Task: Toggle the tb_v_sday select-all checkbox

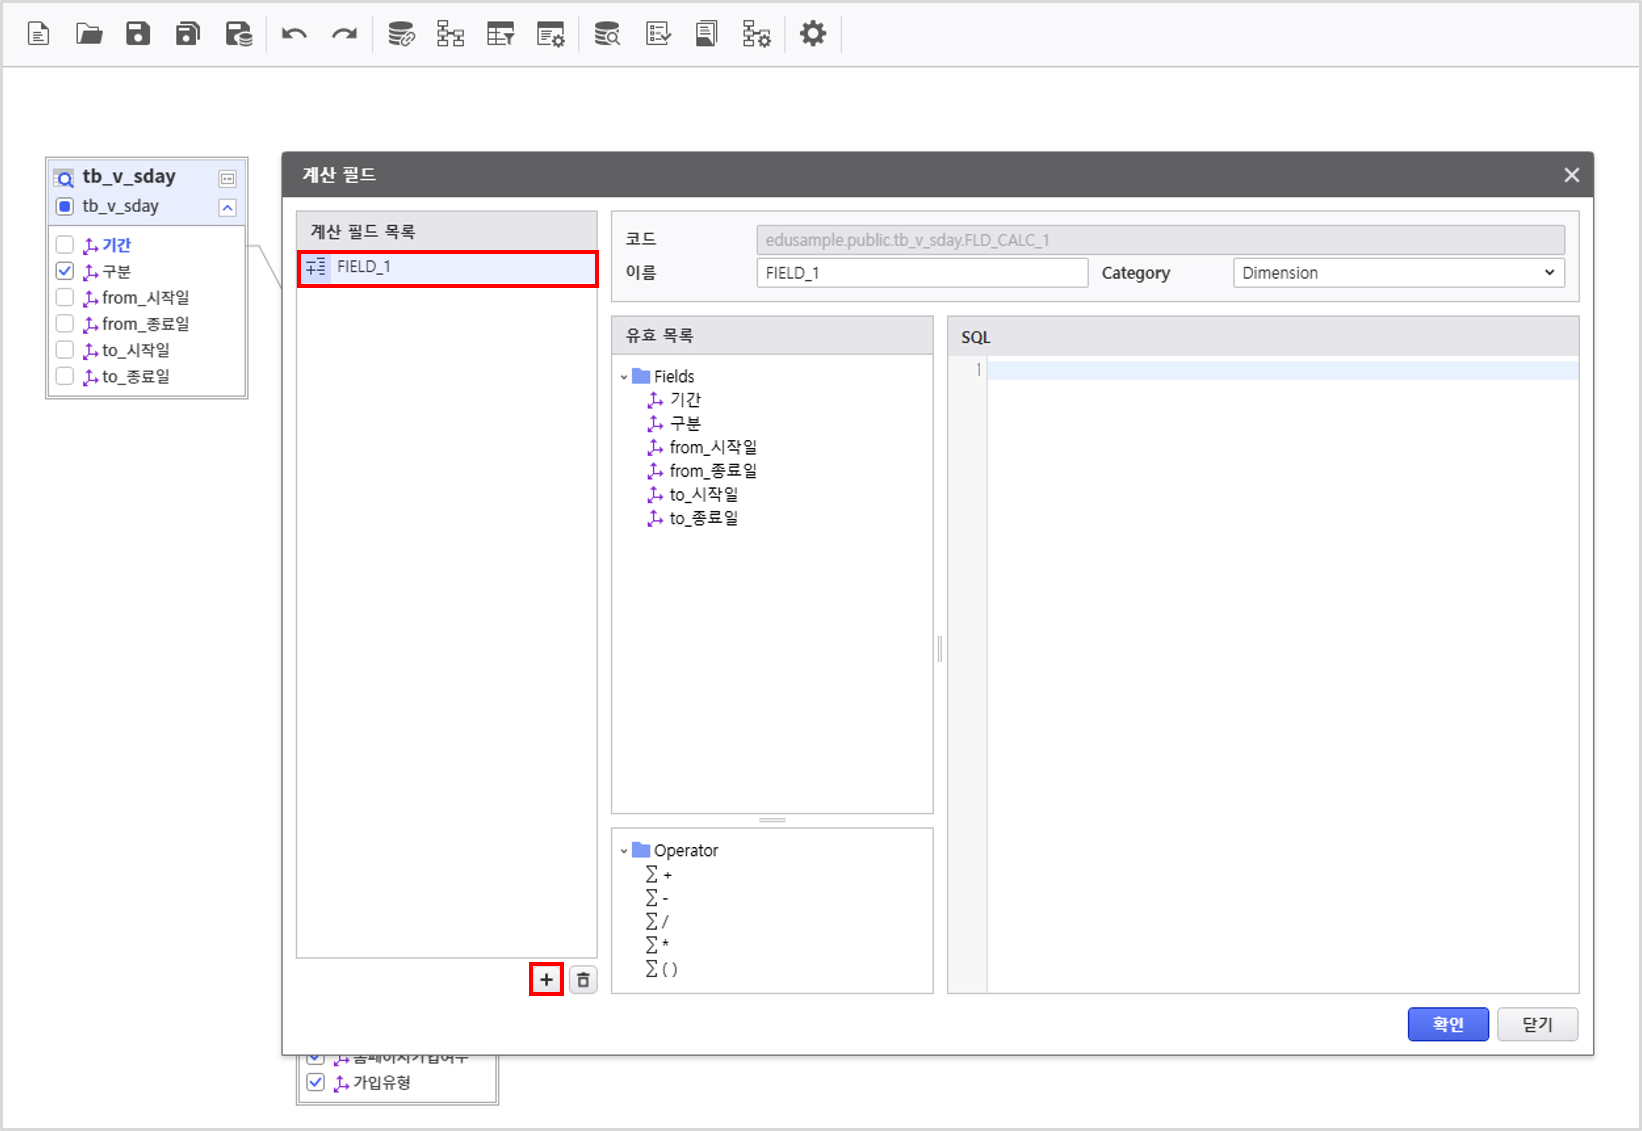Action: point(65,207)
